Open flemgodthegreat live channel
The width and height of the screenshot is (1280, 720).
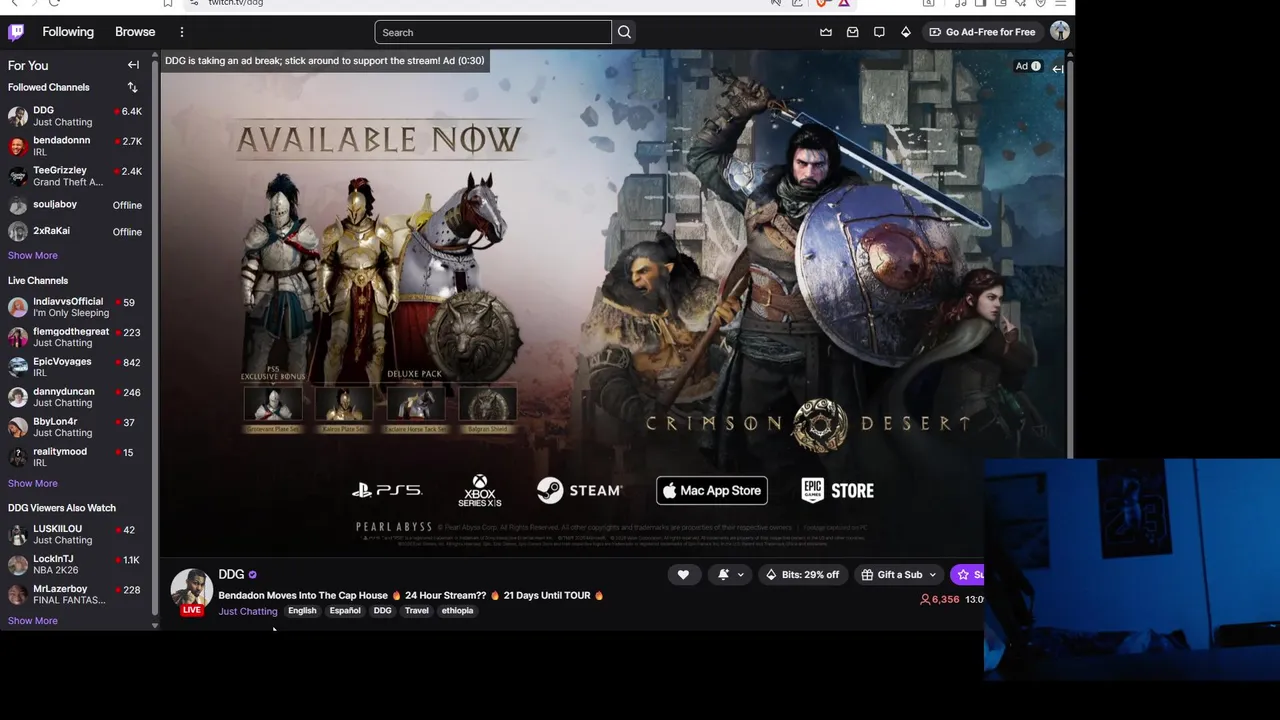76,337
